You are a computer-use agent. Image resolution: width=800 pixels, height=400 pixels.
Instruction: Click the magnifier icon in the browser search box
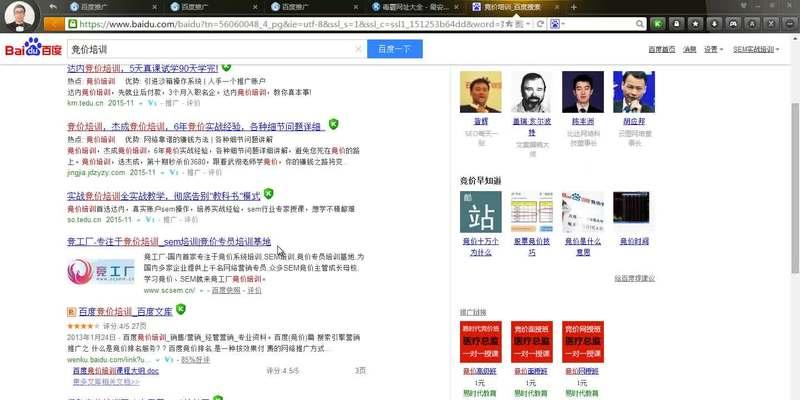pos(640,24)
